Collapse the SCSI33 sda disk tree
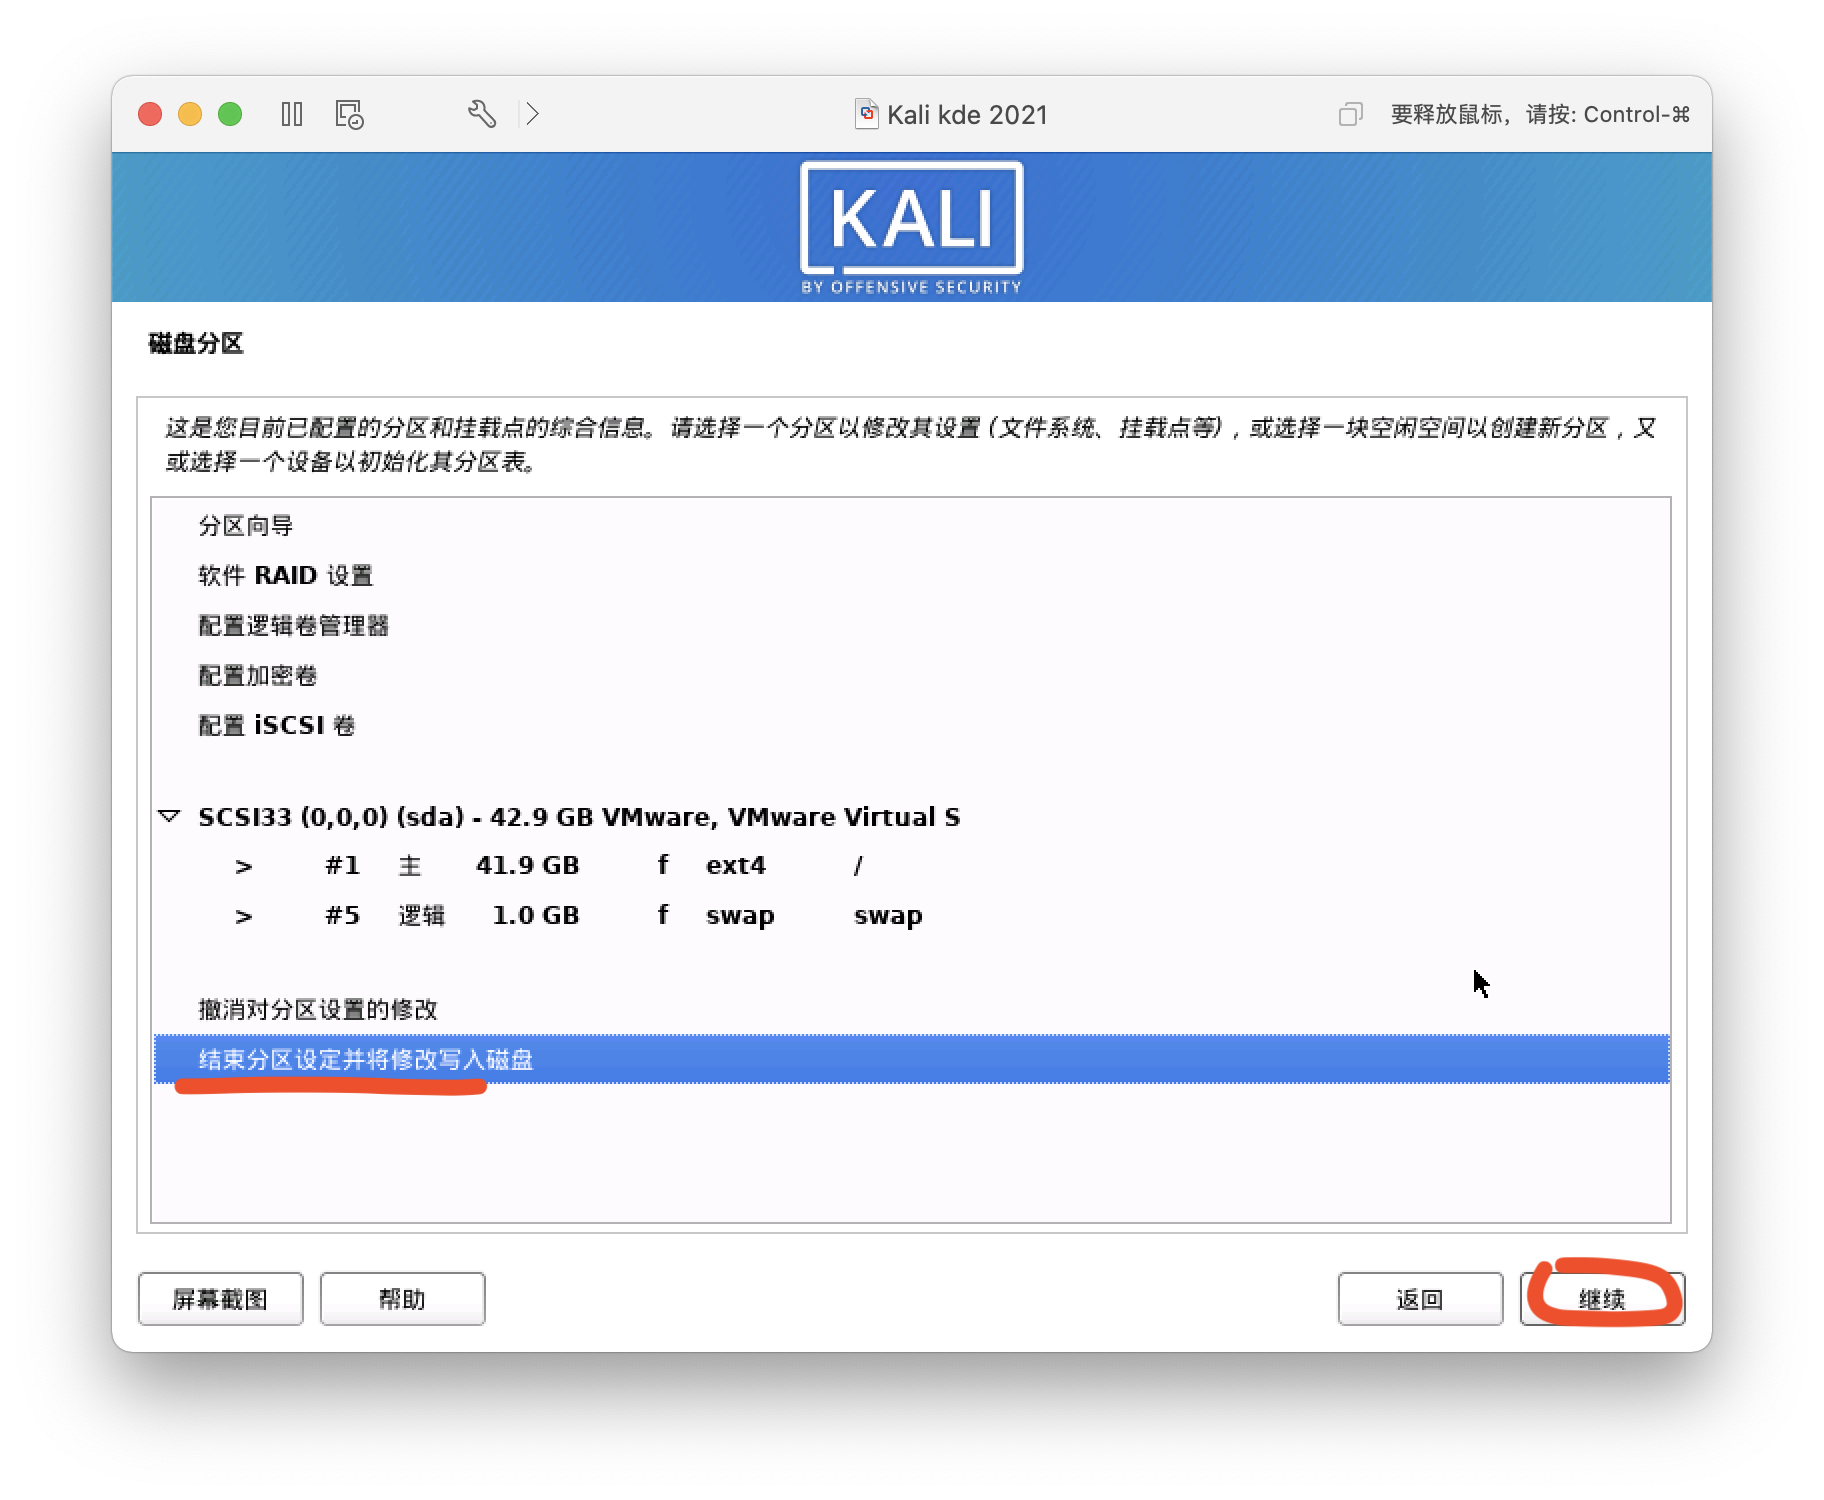 (x=170, y=816)
